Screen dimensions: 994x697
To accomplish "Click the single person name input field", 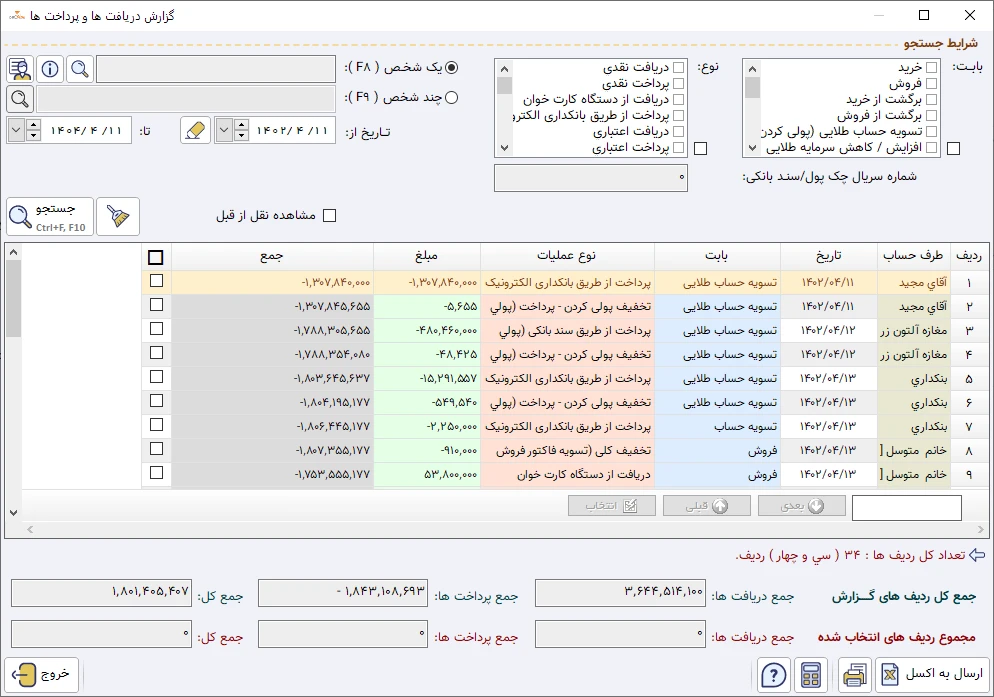I will [216, 68].
